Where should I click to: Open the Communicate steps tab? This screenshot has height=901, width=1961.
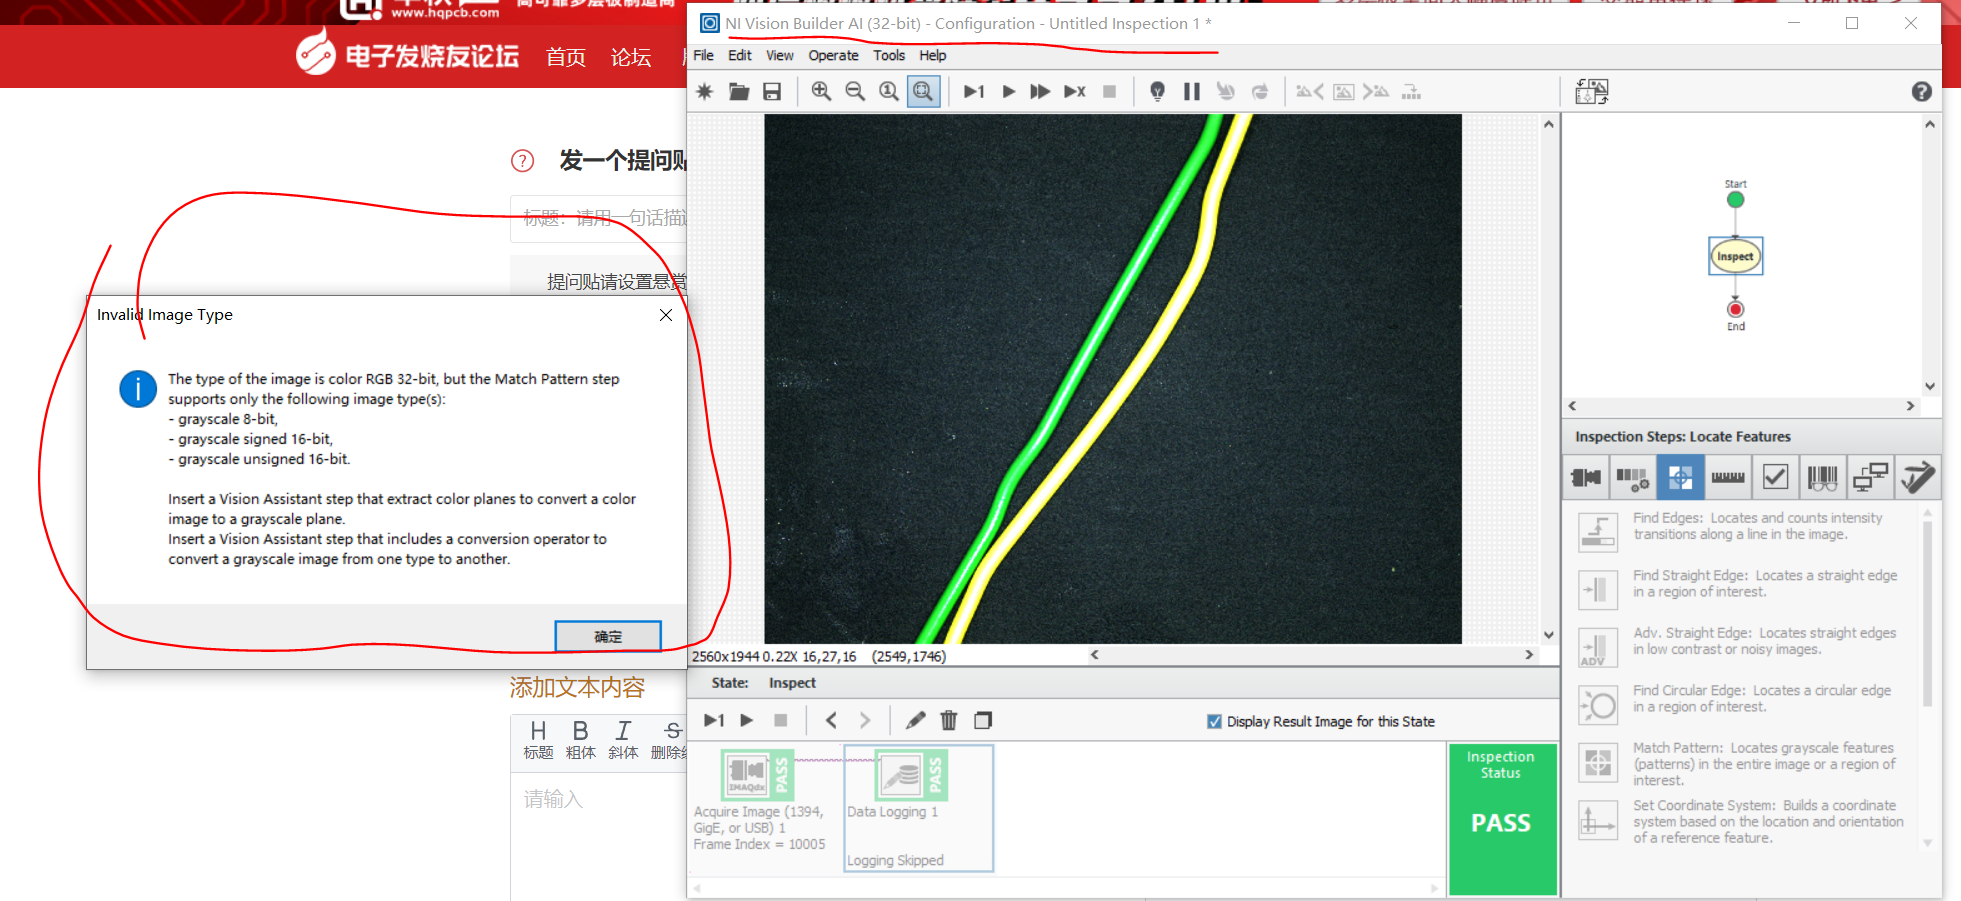point(1869,478)
